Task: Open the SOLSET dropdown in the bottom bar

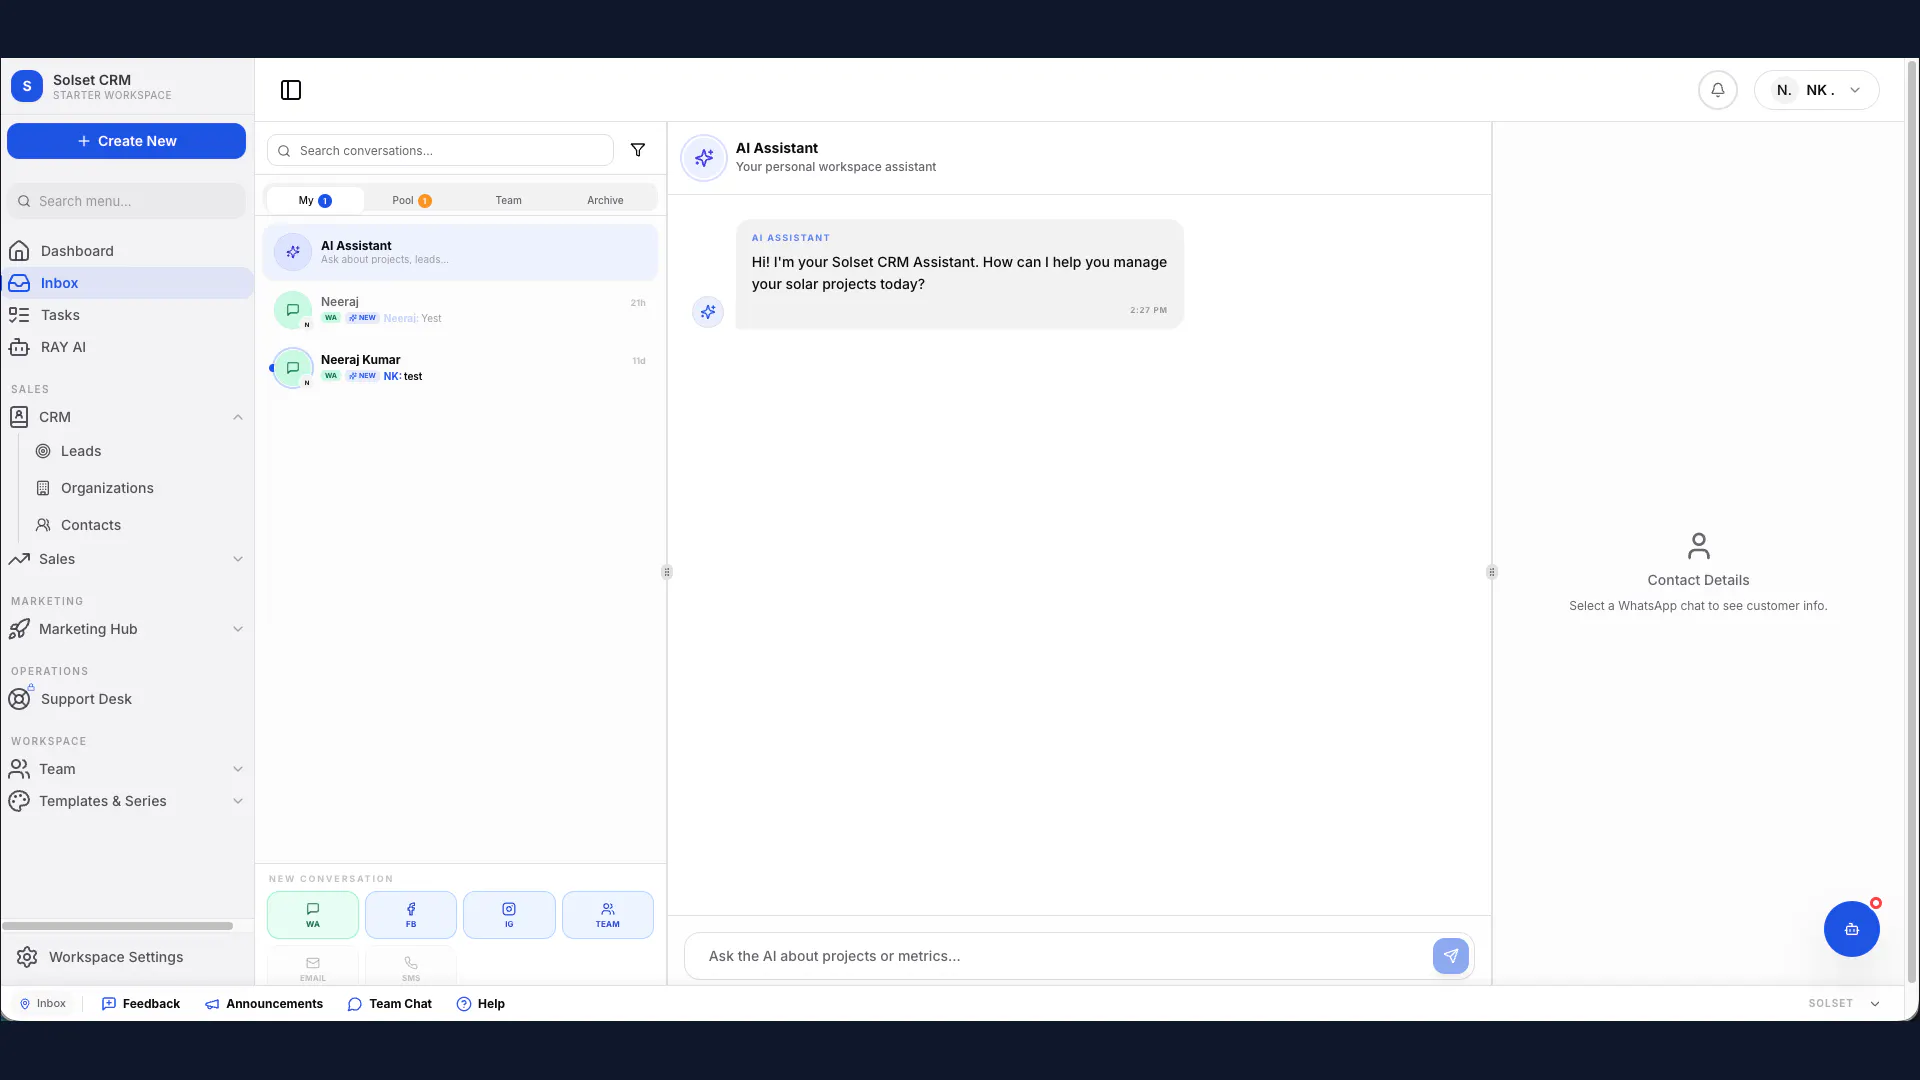Action: coord(1844,1004)
